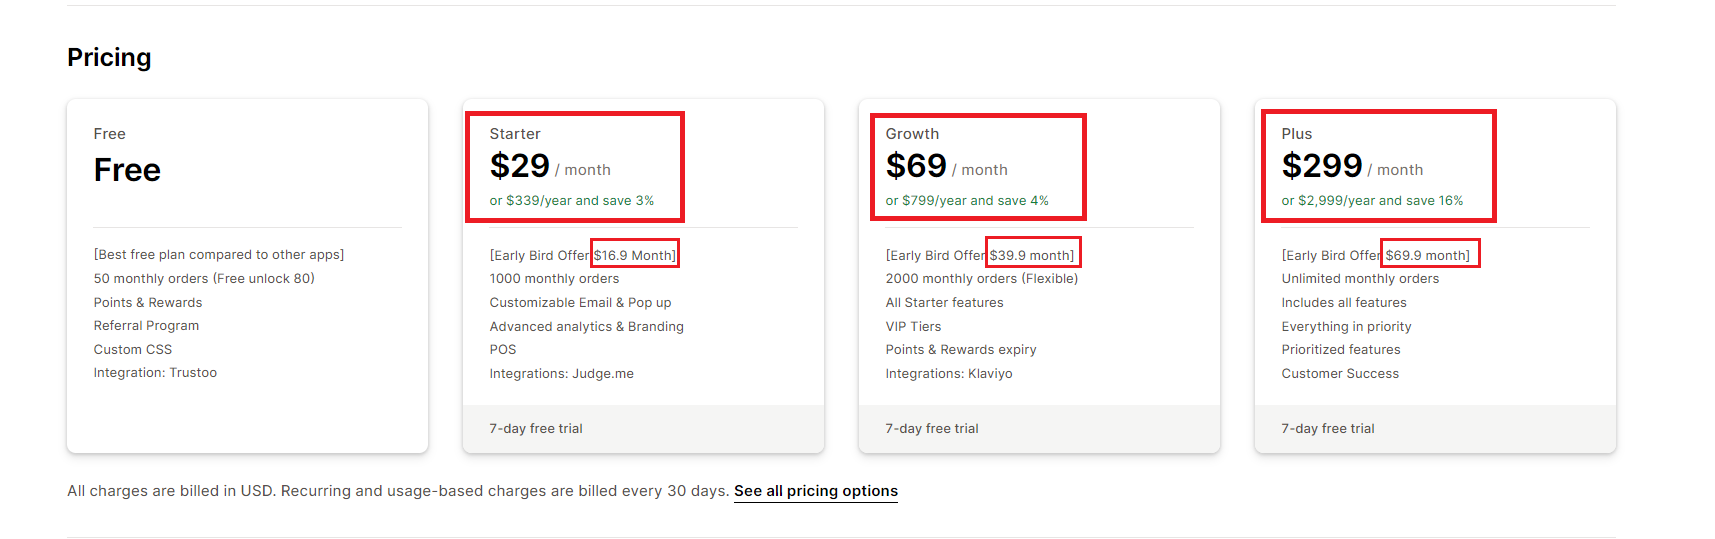Click the Customer Success feature line

point(1340,374)
